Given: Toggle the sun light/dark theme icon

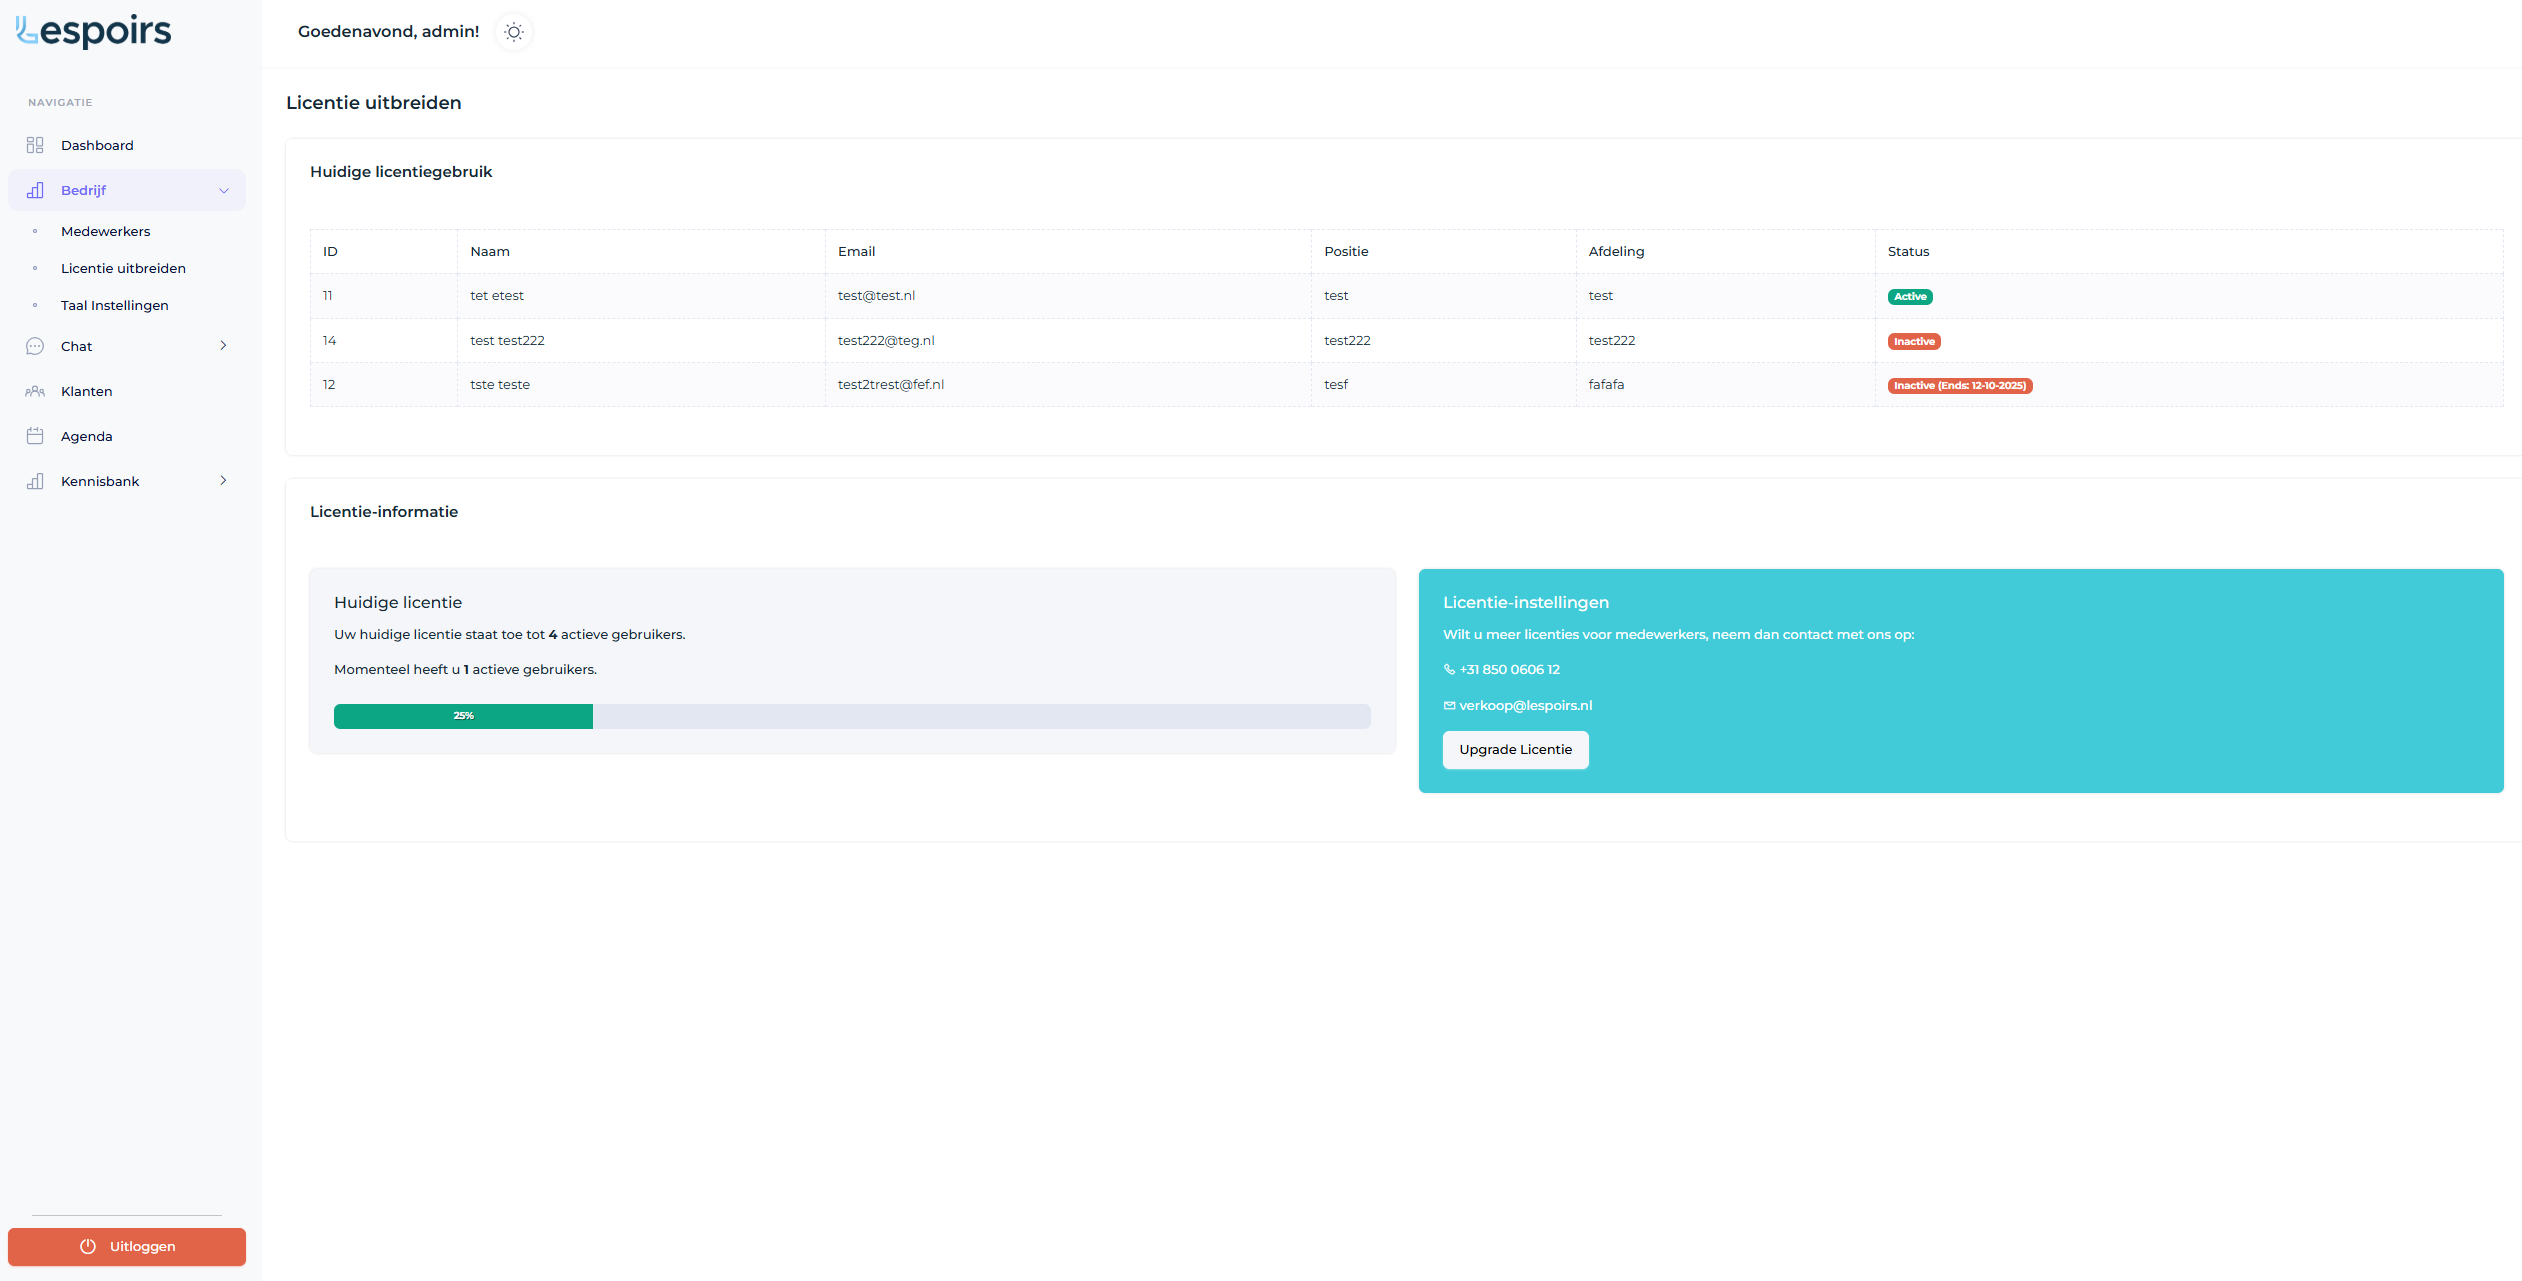Looking at the screenshot, I should [x=514, y=32].
